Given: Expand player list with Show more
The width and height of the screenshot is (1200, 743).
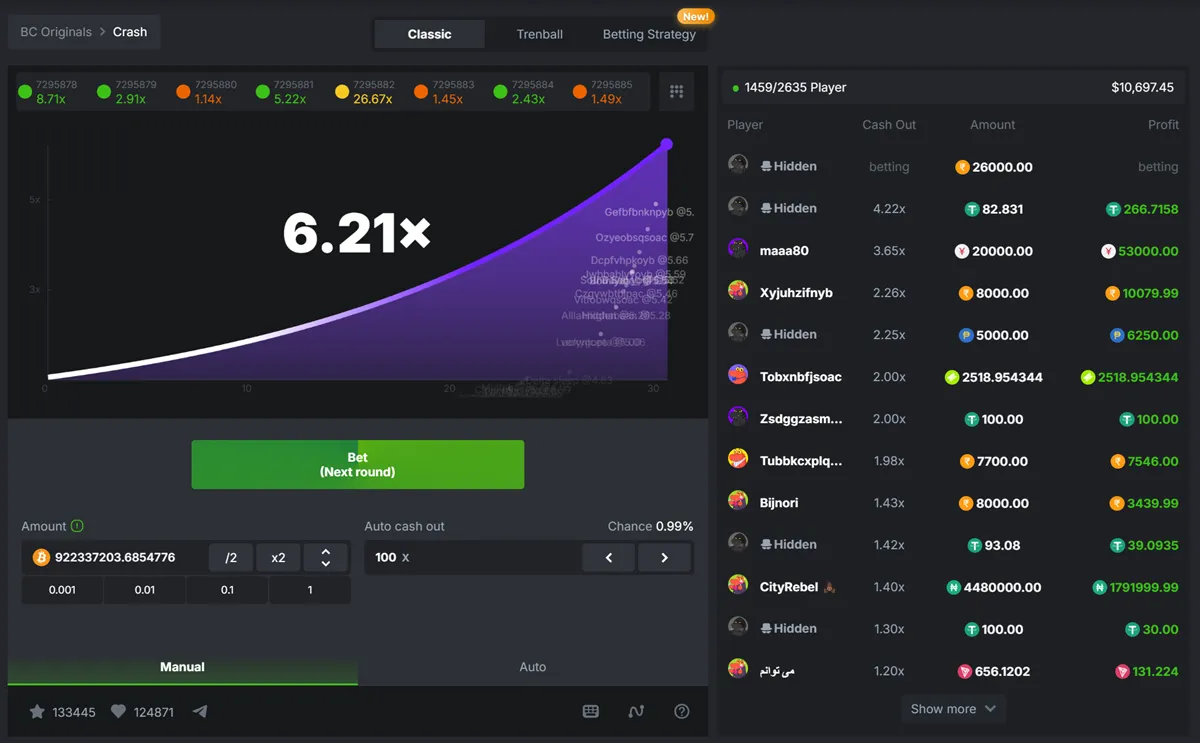Looking at the screenshot, I should 952,709.
